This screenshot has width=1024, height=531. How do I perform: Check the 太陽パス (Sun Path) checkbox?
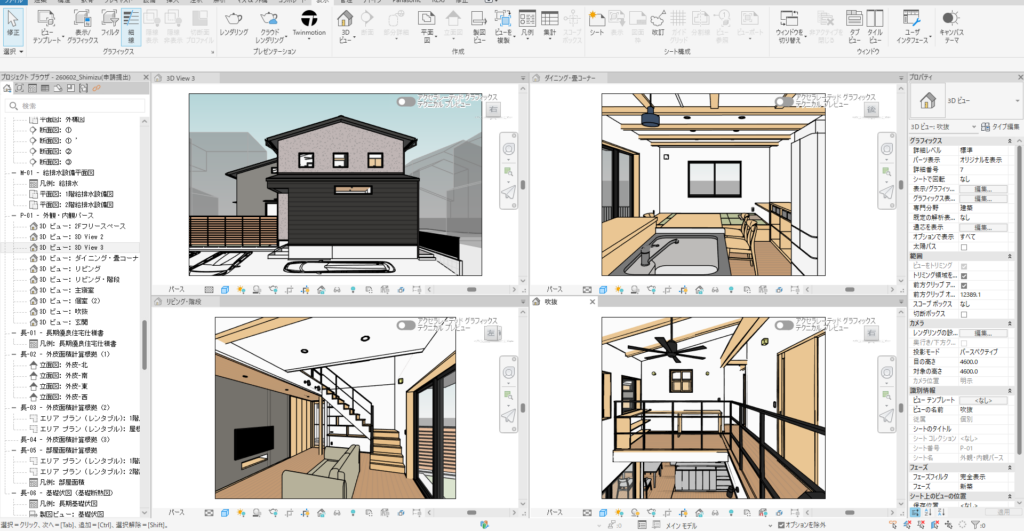point(964,247)
